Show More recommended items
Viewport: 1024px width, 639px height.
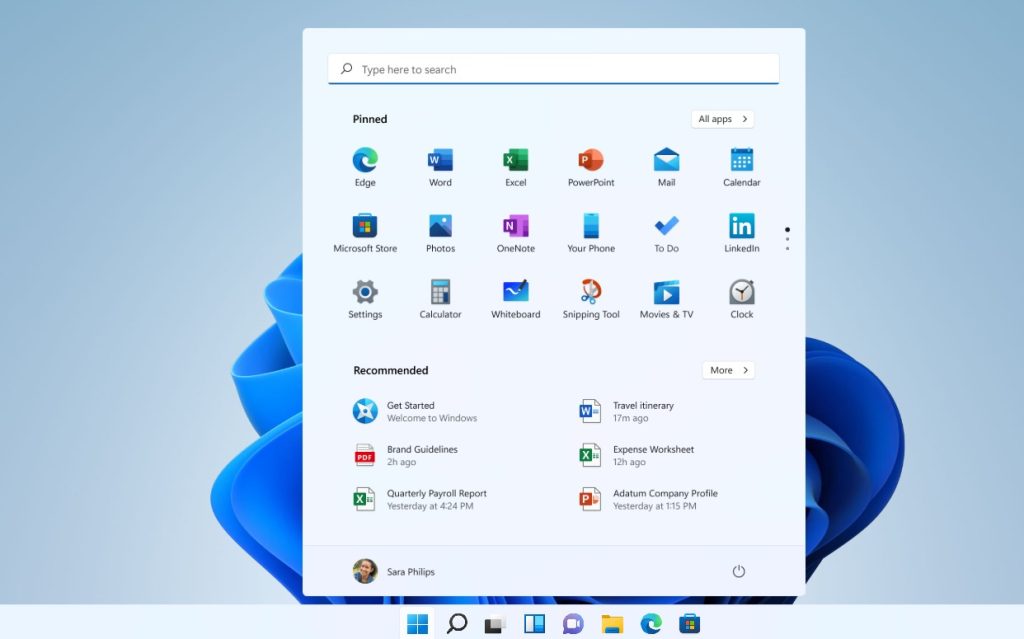[x=728, y=370]
